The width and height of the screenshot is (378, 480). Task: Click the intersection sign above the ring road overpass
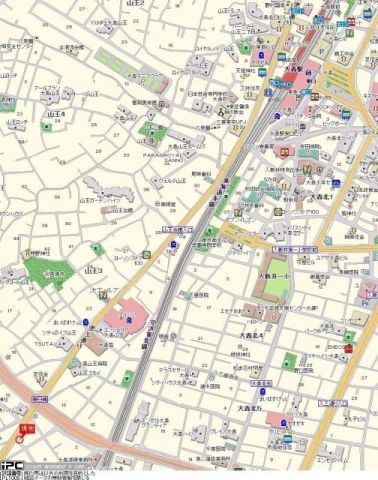tap(41, 399)
